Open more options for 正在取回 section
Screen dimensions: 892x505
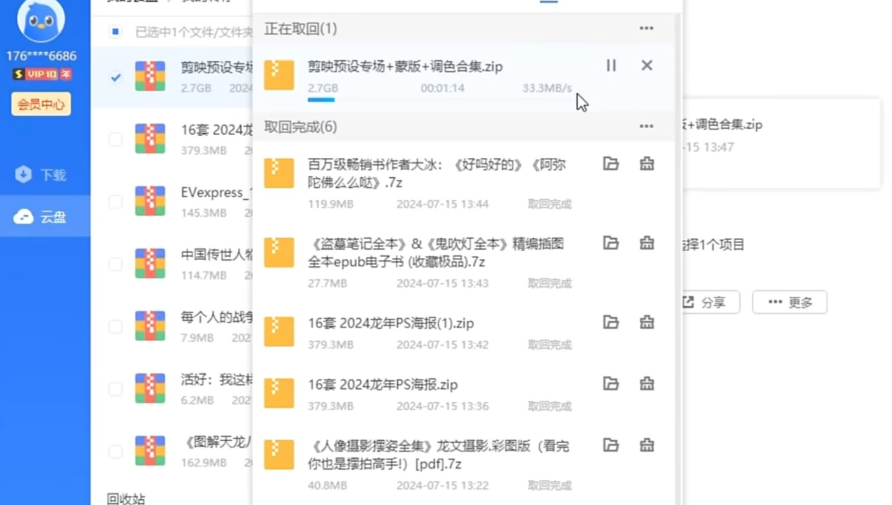646,28
